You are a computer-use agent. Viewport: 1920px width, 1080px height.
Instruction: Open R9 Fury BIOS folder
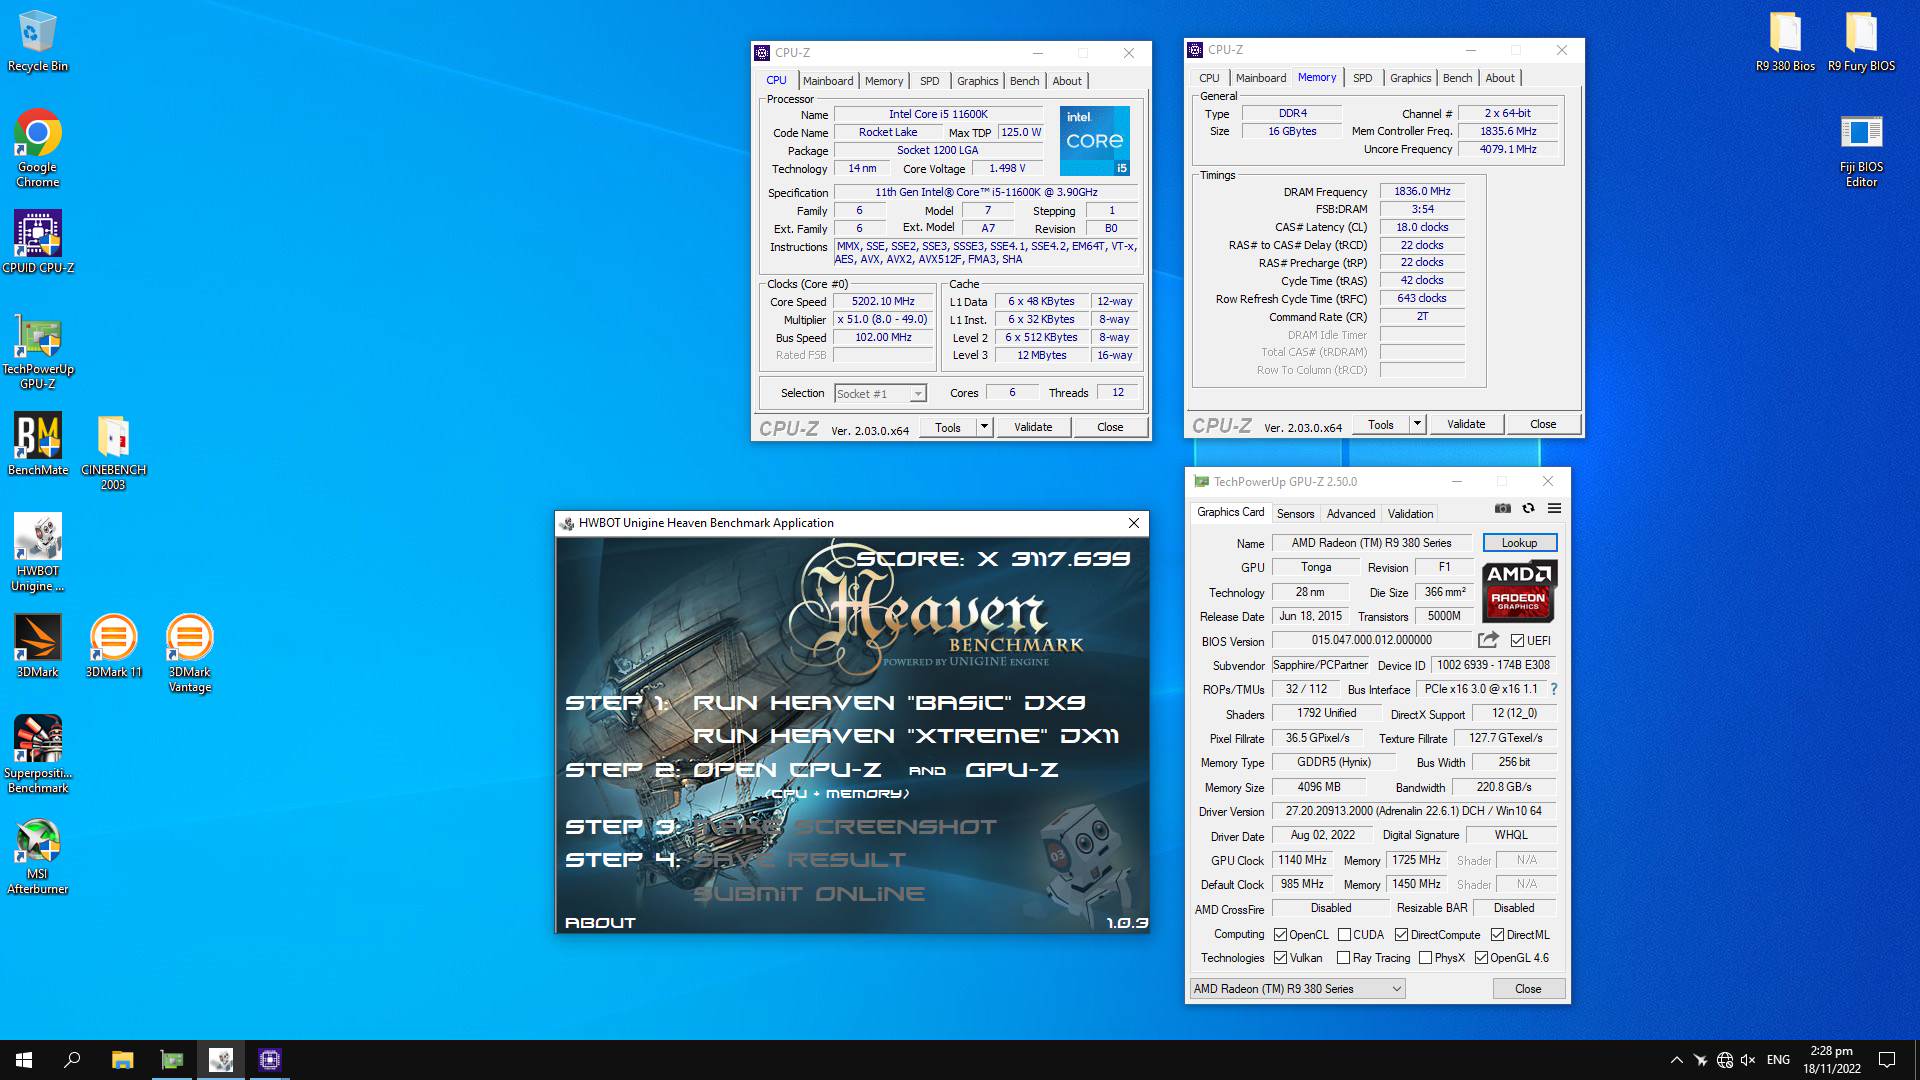[x=1861, y=41]
